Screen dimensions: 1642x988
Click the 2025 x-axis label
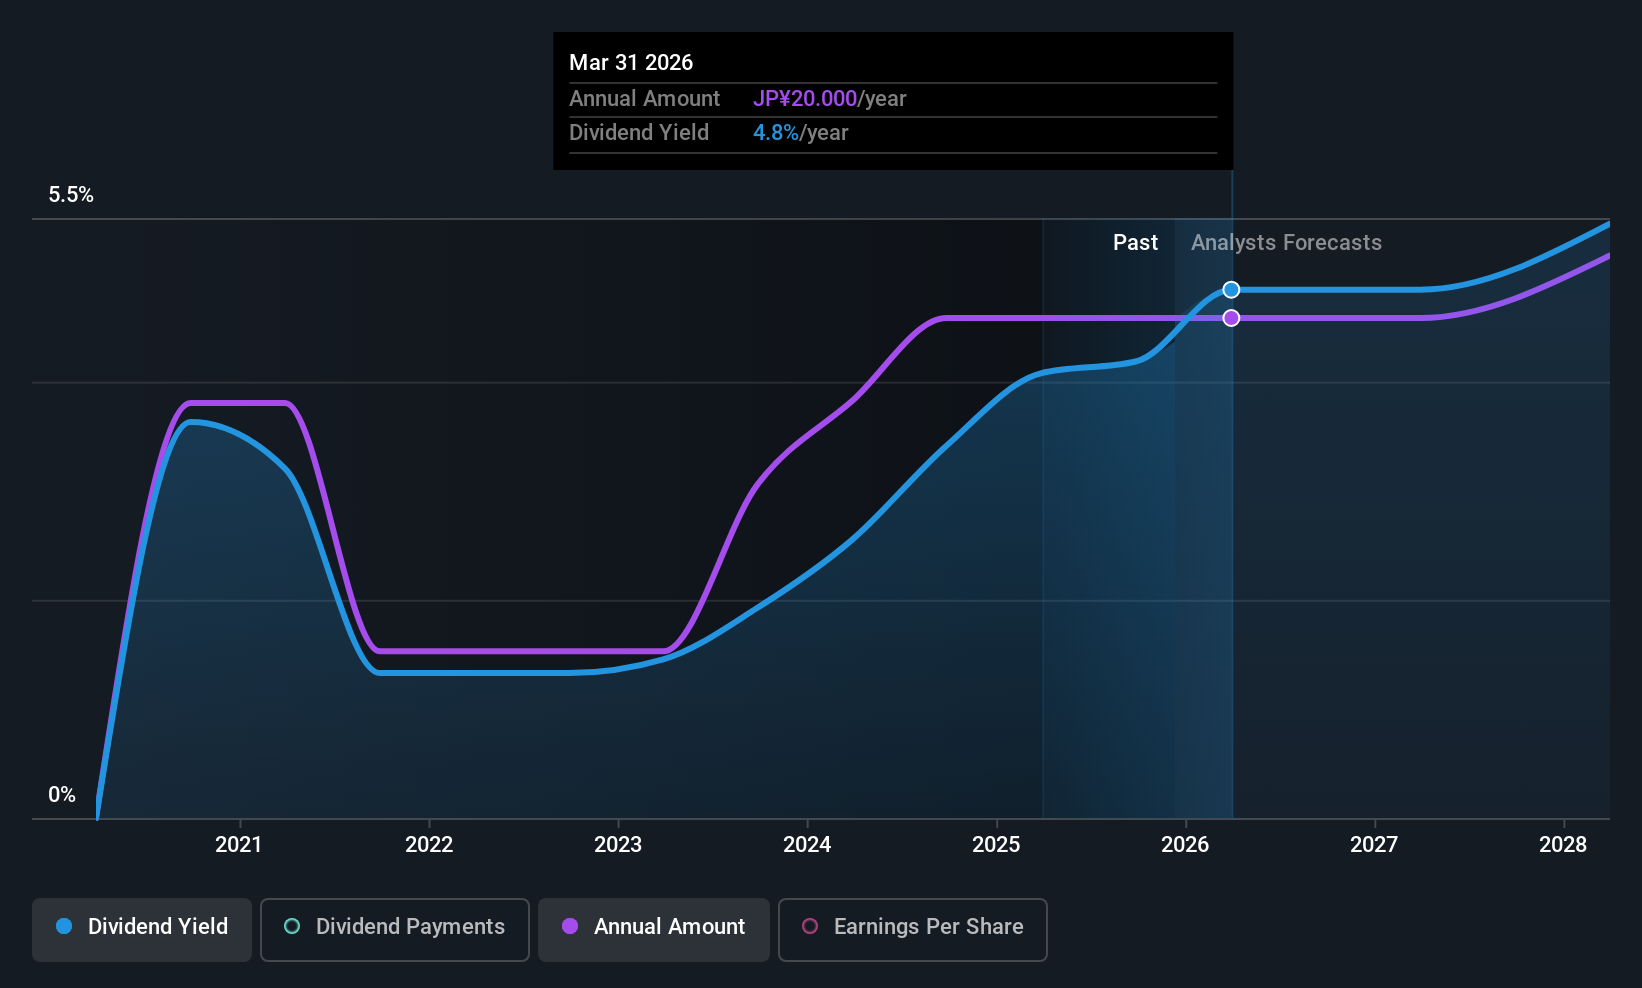996,845
